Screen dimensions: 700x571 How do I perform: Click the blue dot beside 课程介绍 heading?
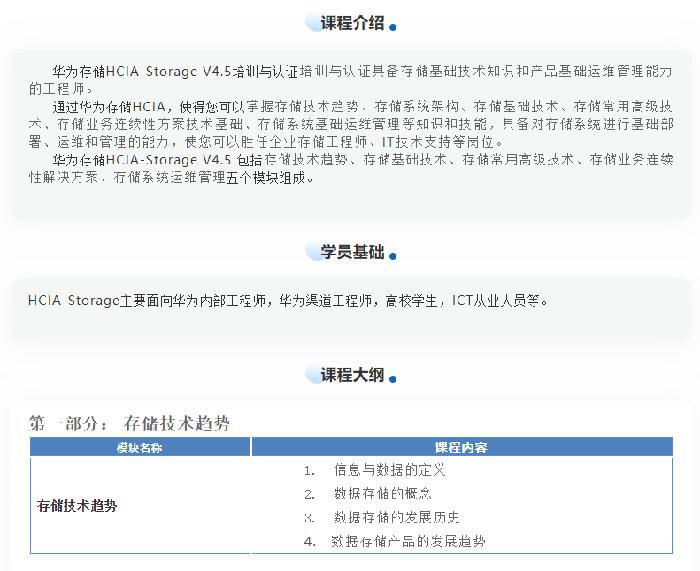coord(393,28)
